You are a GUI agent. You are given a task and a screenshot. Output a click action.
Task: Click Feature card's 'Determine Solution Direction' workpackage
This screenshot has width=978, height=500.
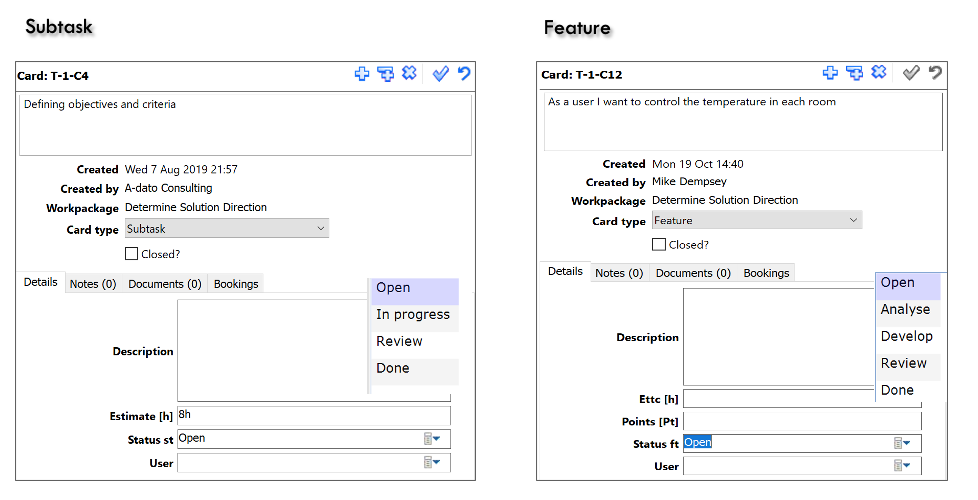click(x=725, y=201)
